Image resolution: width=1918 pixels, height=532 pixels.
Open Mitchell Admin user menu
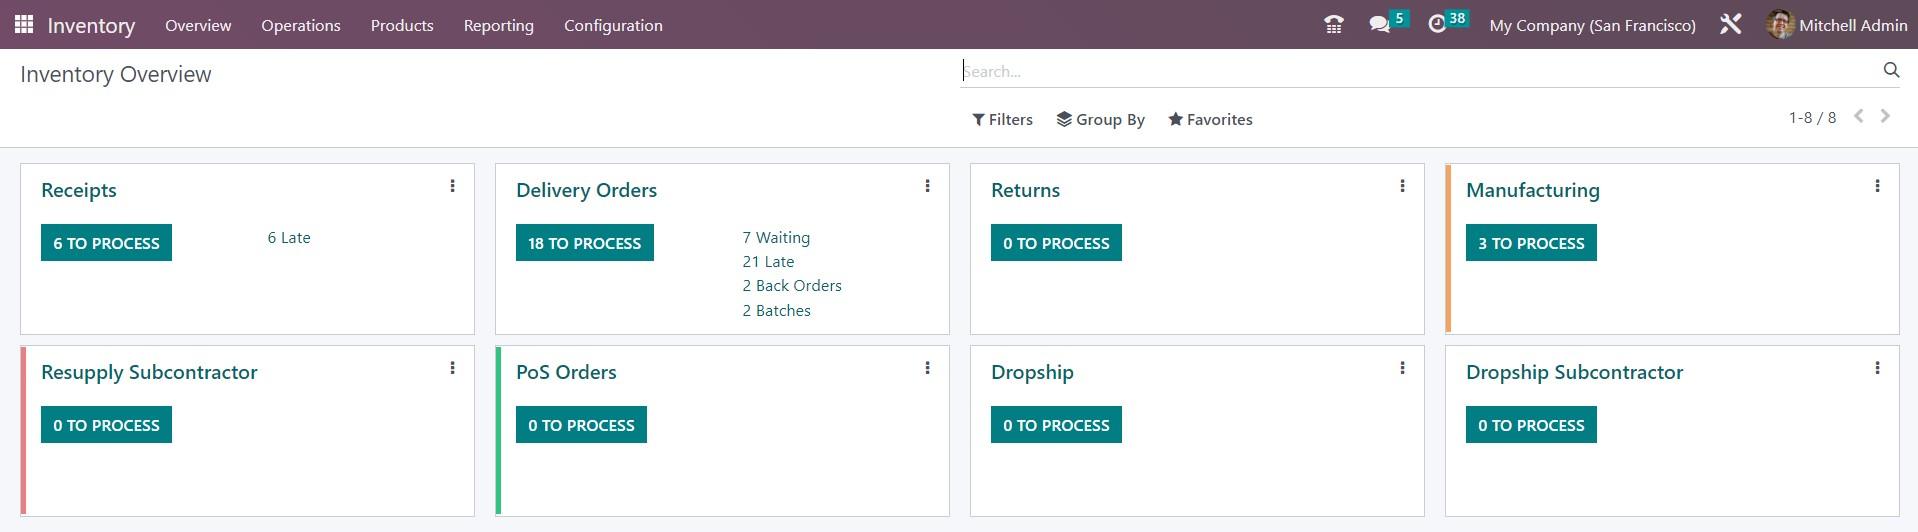coord(1838,25)
